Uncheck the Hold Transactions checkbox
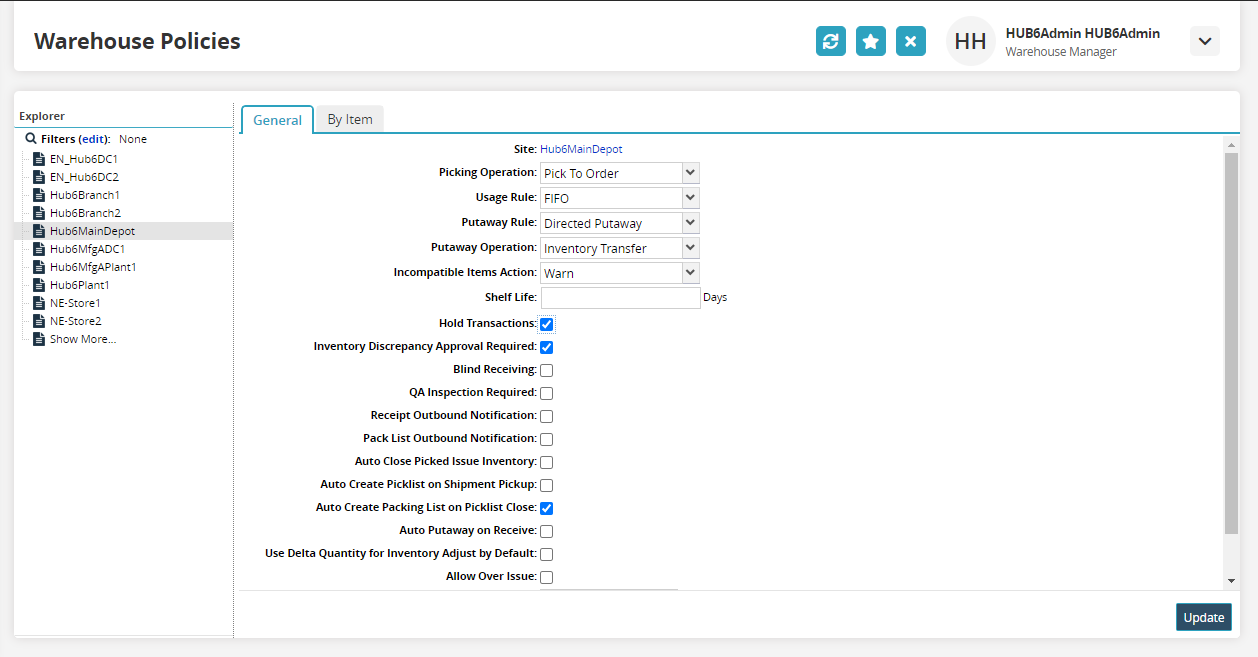1258x657 pixels. [547, 324]
